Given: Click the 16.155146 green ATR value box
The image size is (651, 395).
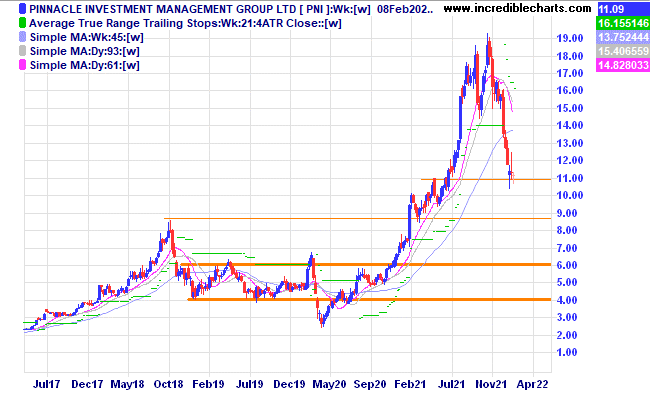Looking at the screenshot, I should (623, 23).
